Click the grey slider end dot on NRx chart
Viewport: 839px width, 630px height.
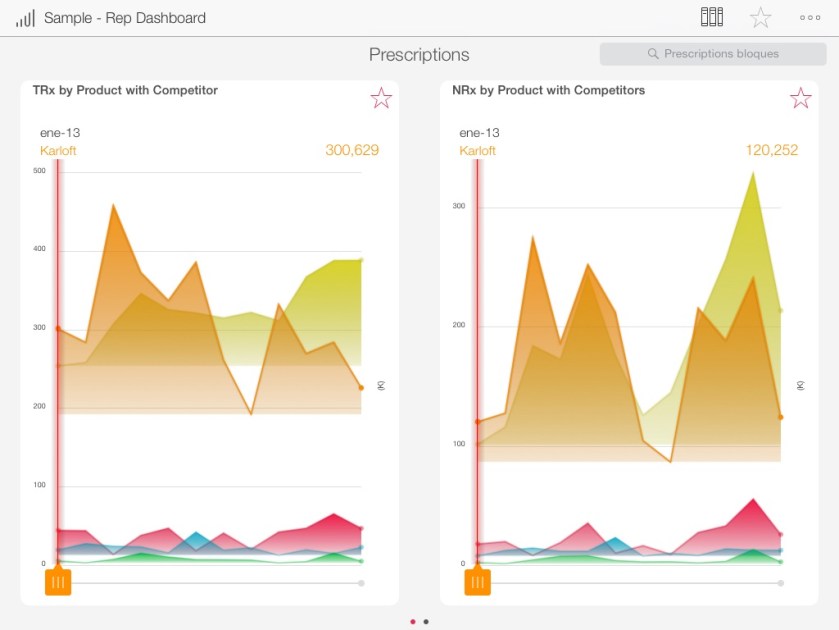[x=781, y=583]
